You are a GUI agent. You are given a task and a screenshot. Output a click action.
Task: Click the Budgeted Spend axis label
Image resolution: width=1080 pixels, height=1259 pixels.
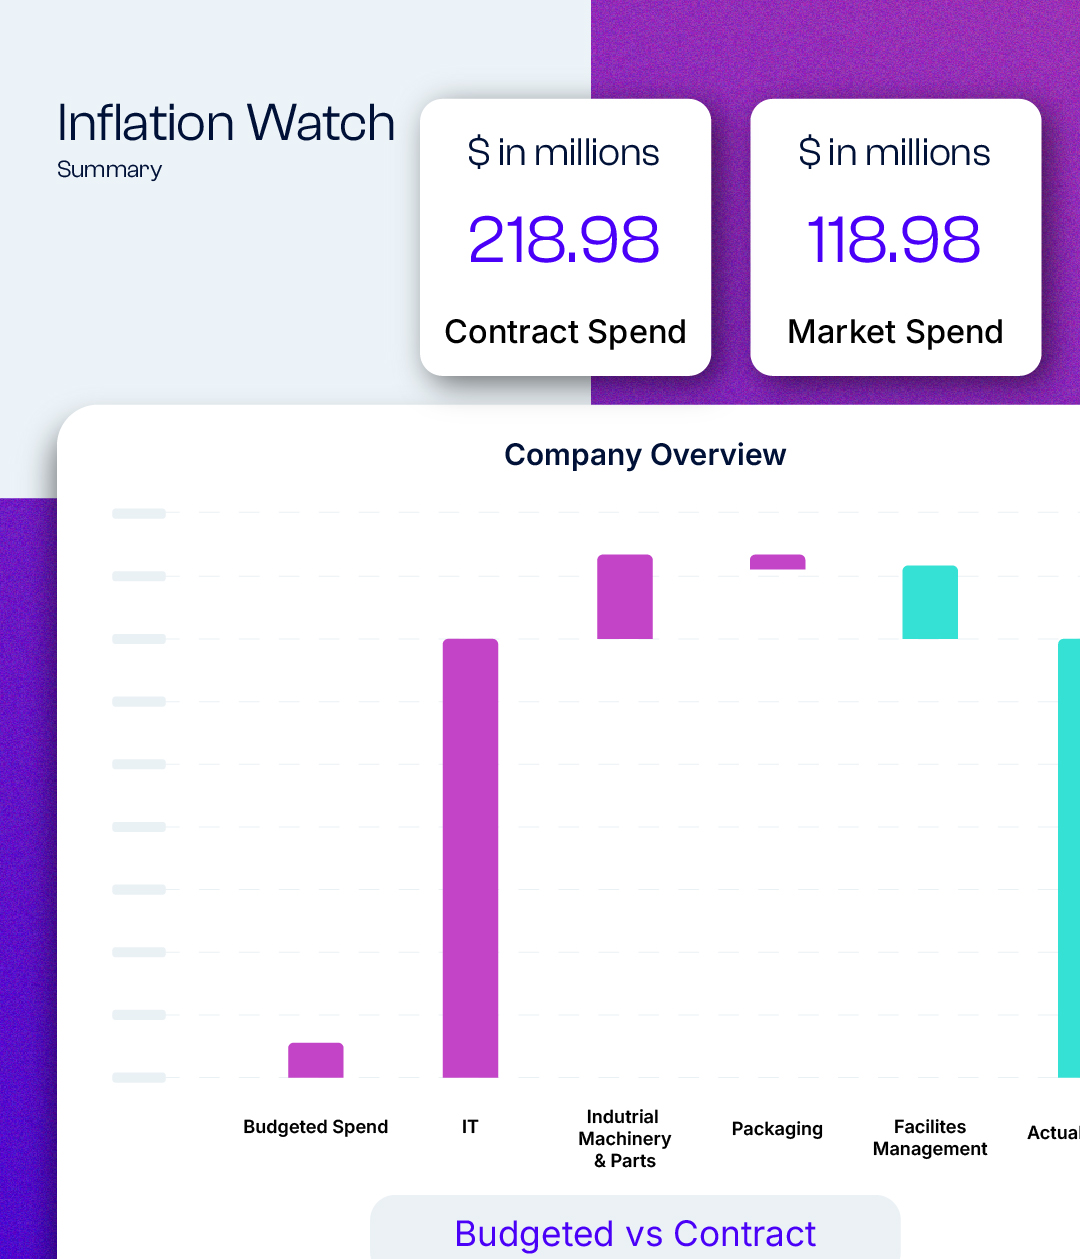coord(316,1127)
